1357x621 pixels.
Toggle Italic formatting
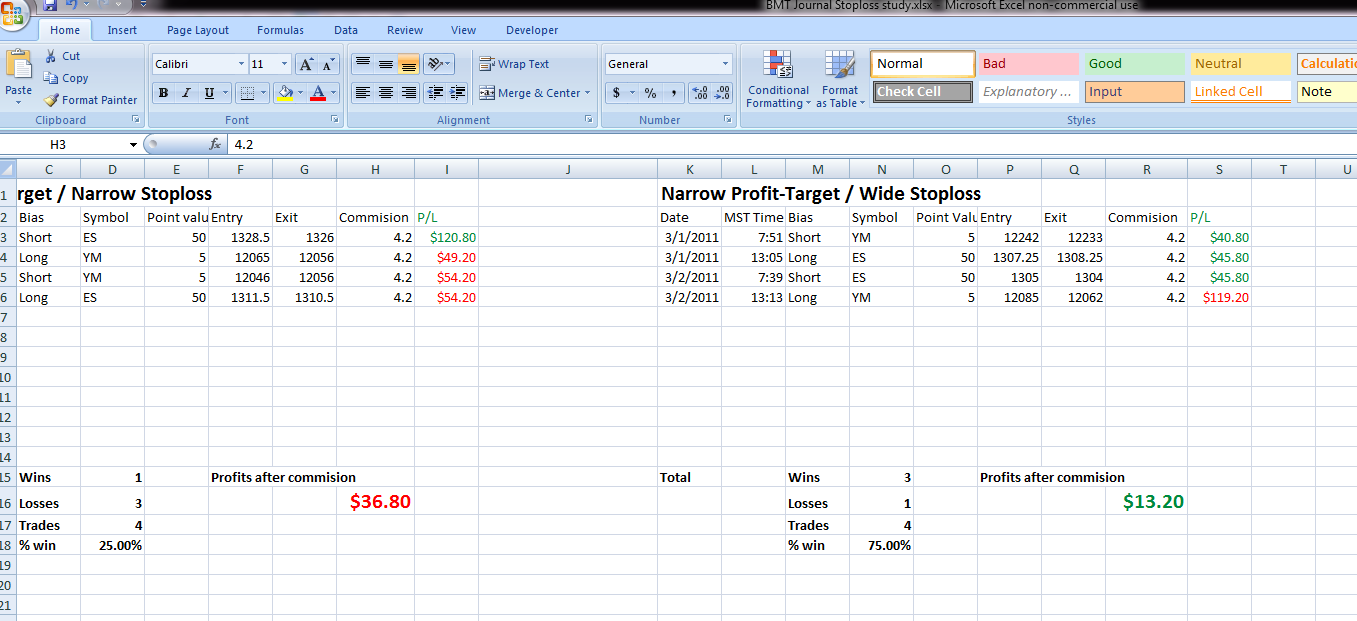coord(186,93)
